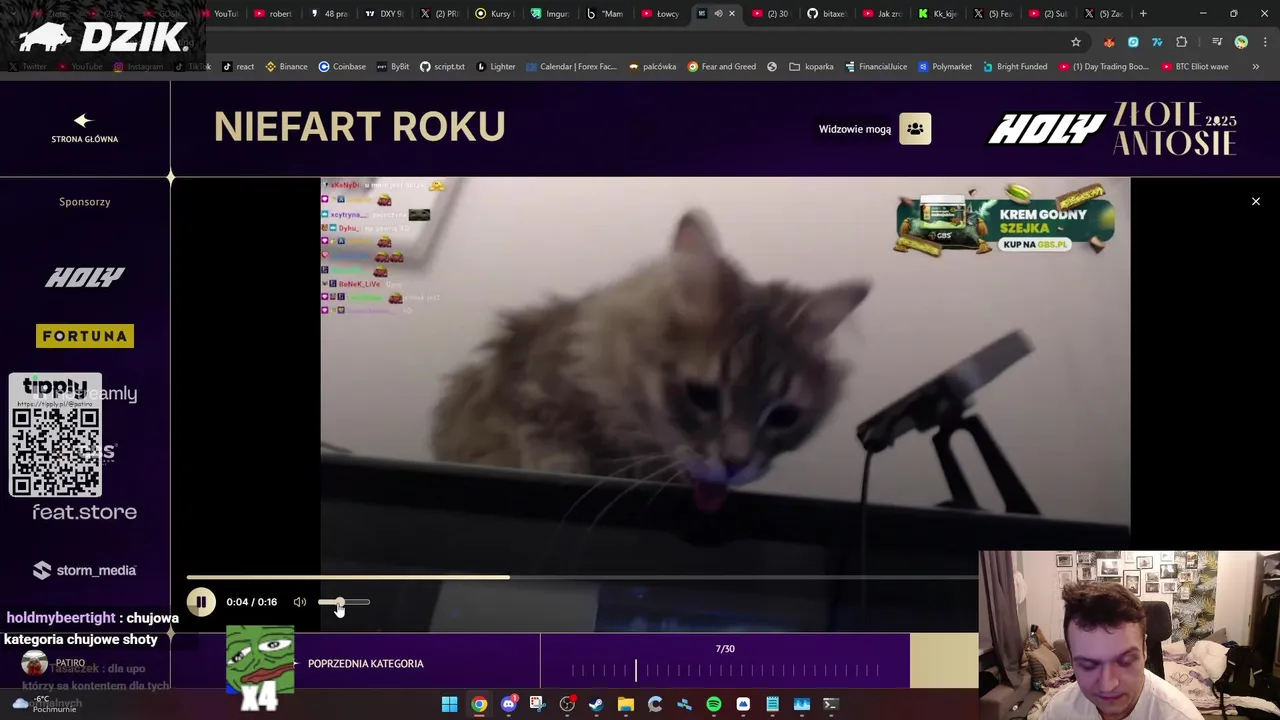Expand the koparka bookmark folder
The height and width of the screenshot is (720, 1280).
811,67
